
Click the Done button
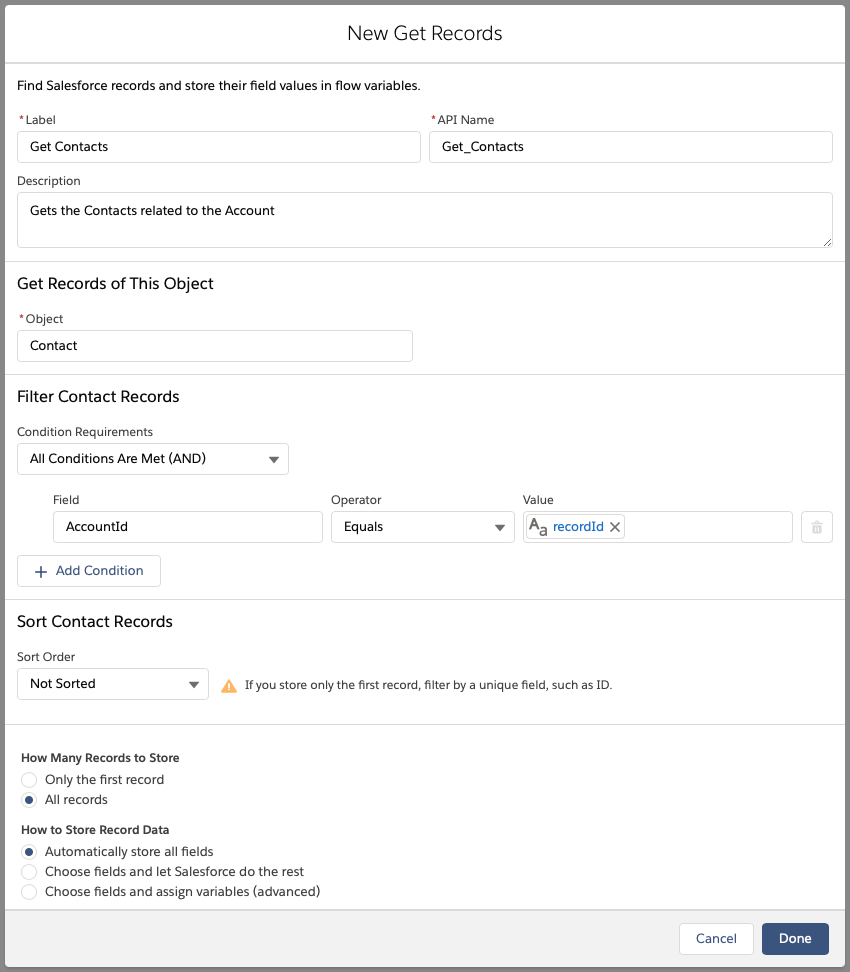coord(795,939)
